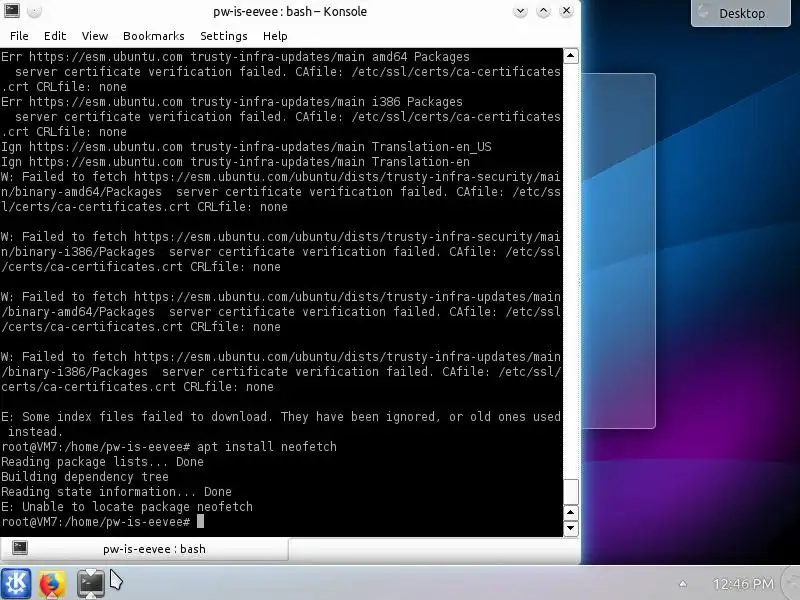Open the KDE application launcher
This screenshot has height=600, width=800.
click(16, 583)
